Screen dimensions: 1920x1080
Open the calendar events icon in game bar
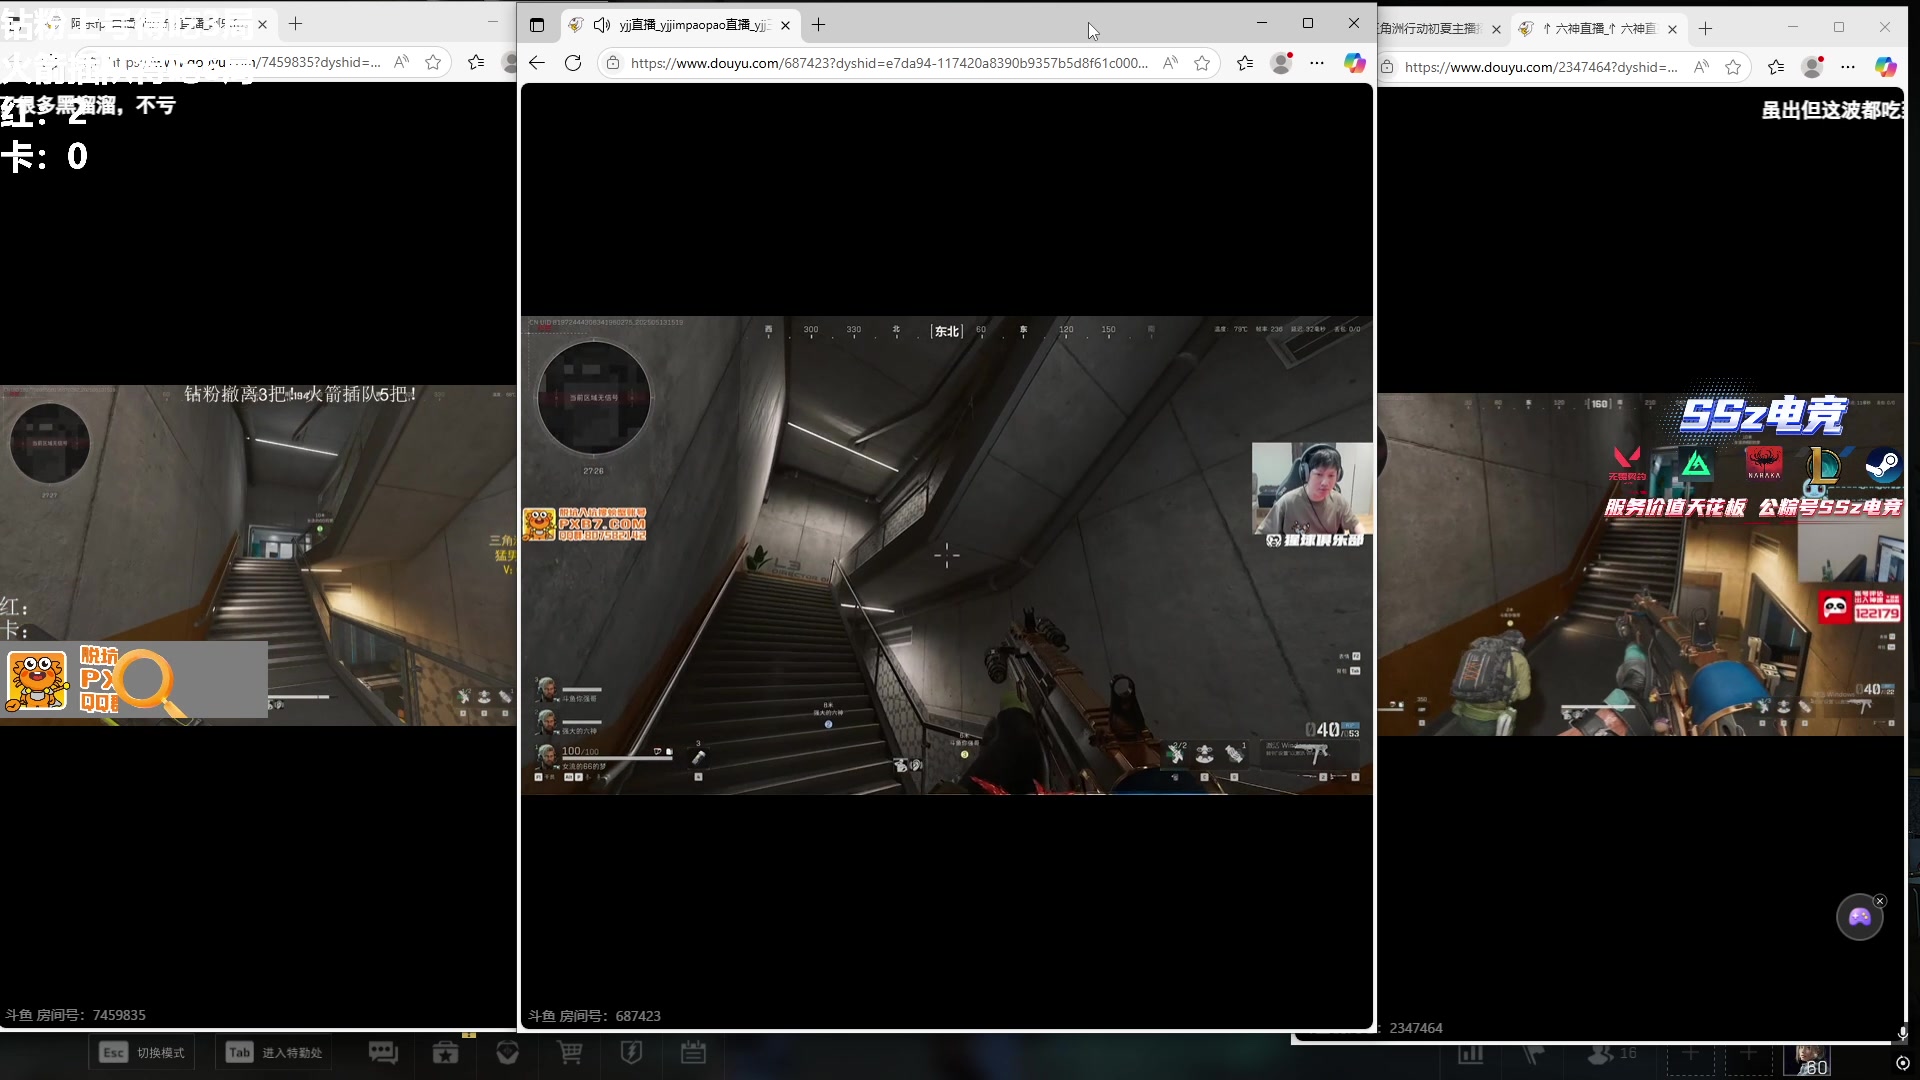[693, 1052]
